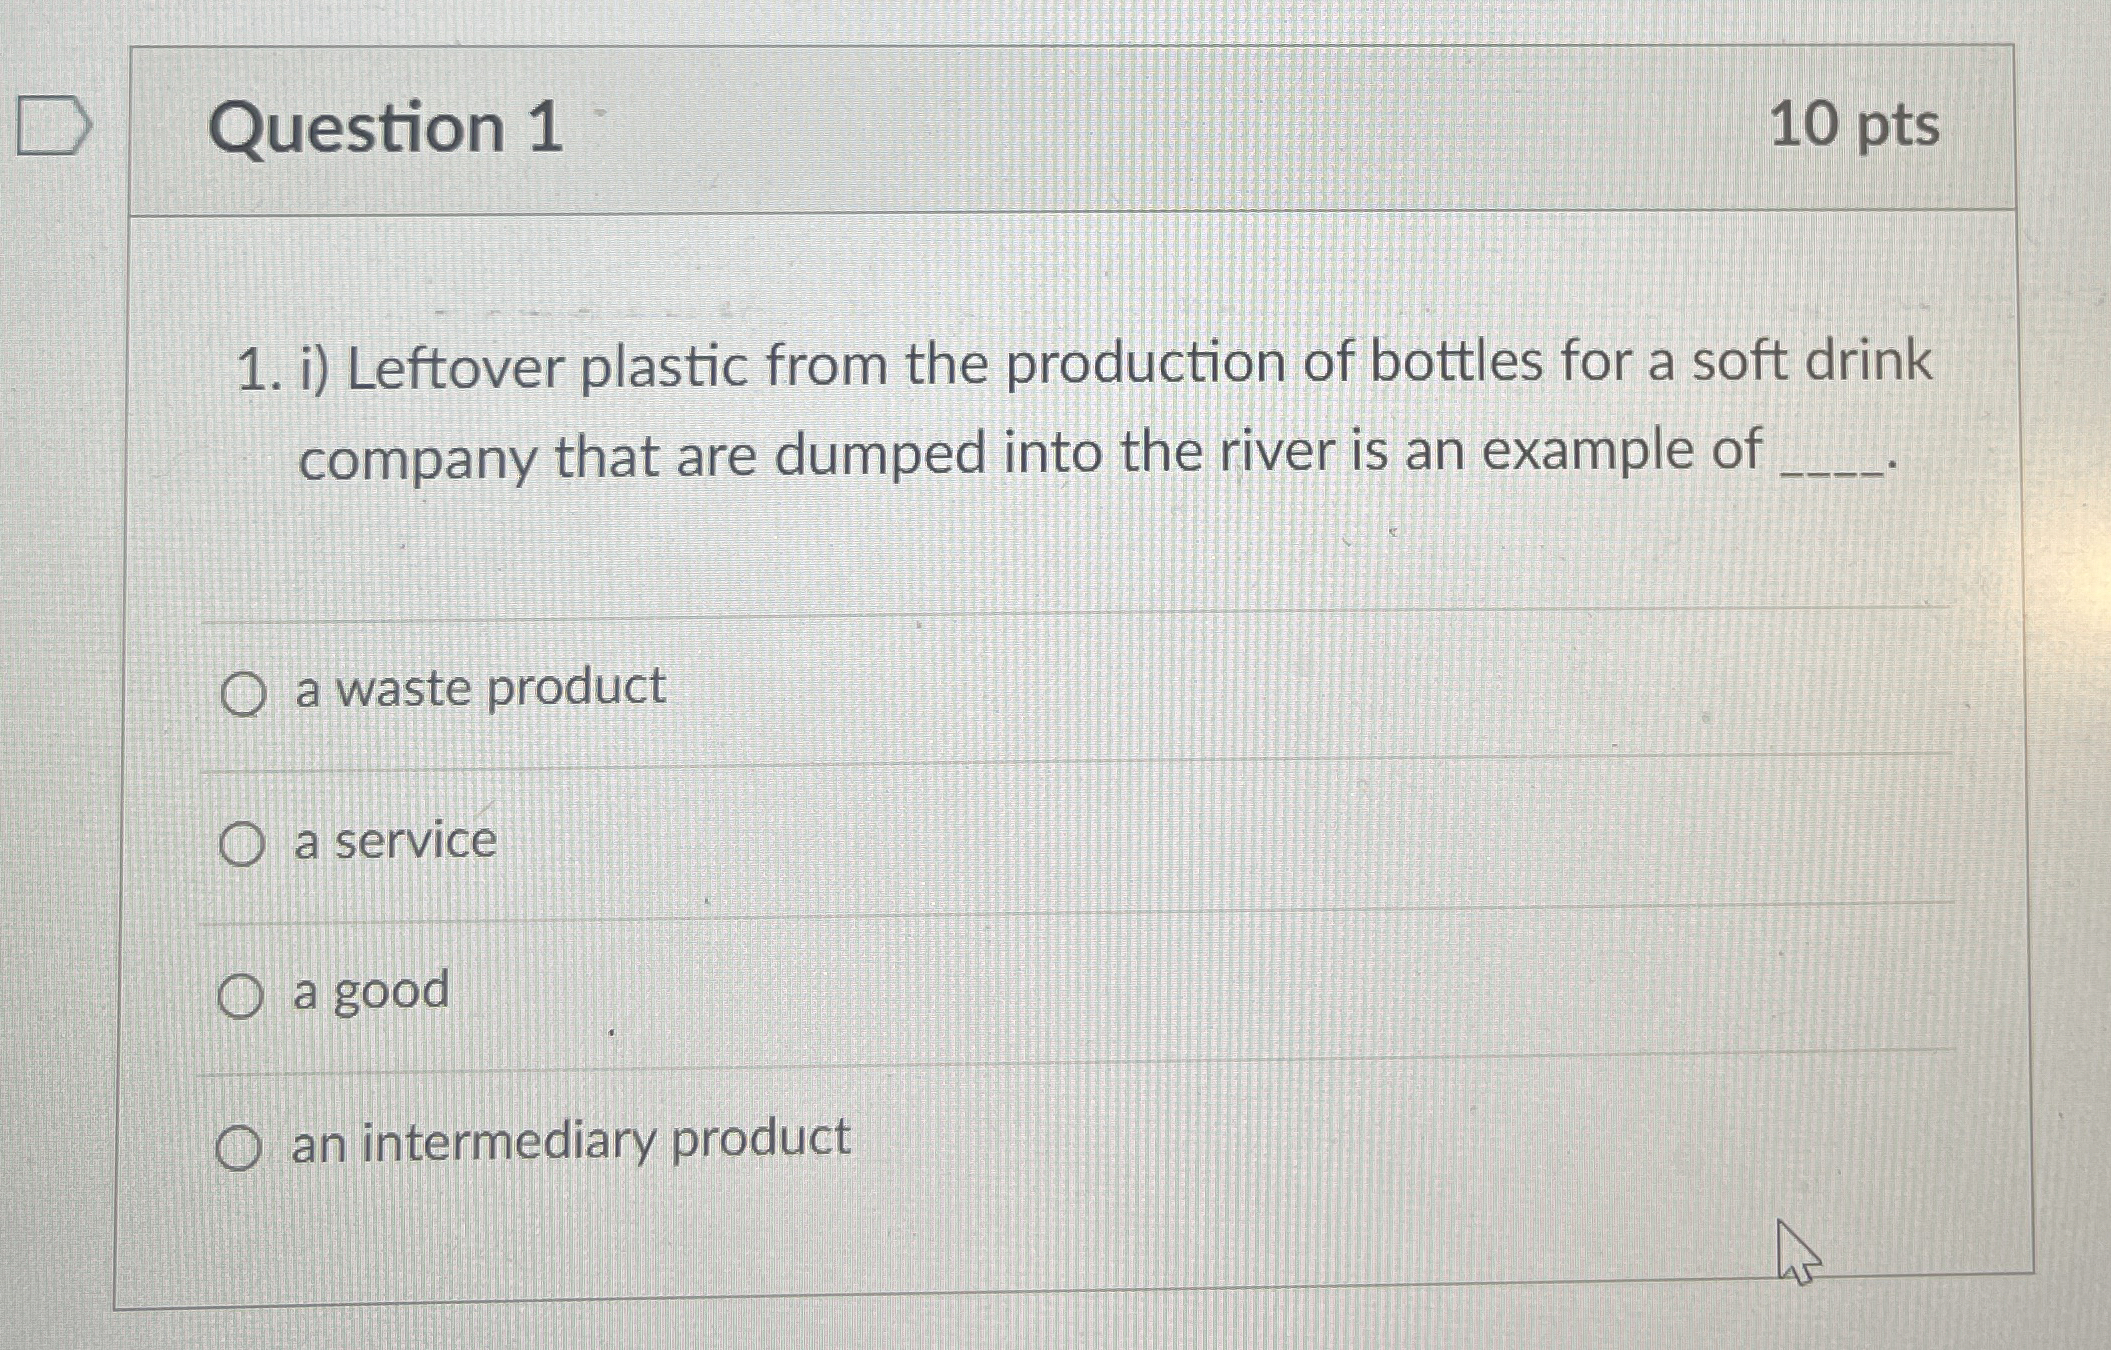Screen dimensions: 2111x1350
Task: Click the 'an intermediary product' text label
Action: tap(569, 1141)
